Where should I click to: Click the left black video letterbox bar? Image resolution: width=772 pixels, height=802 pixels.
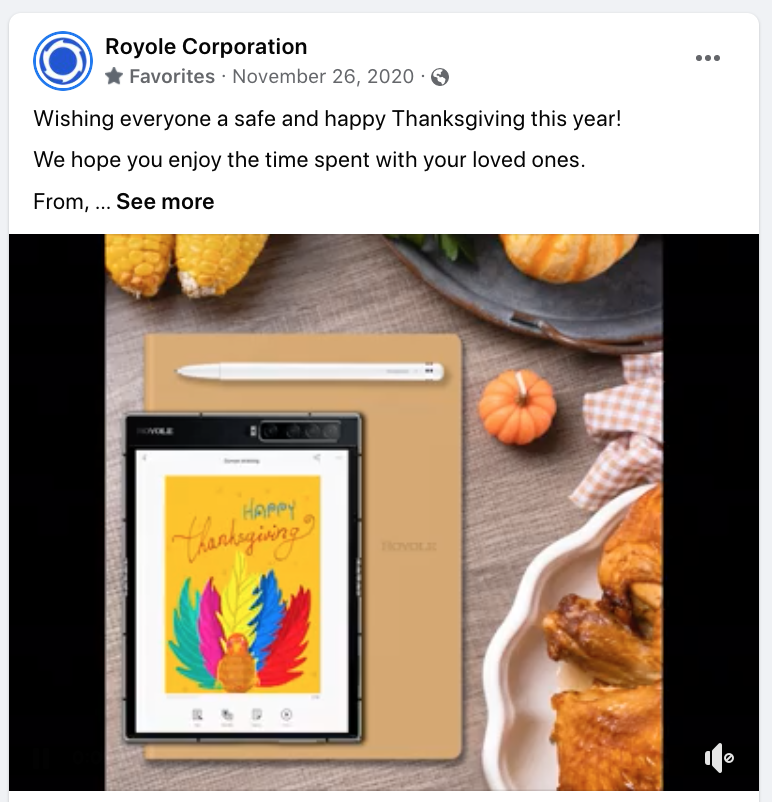click(x=57, y=513)
